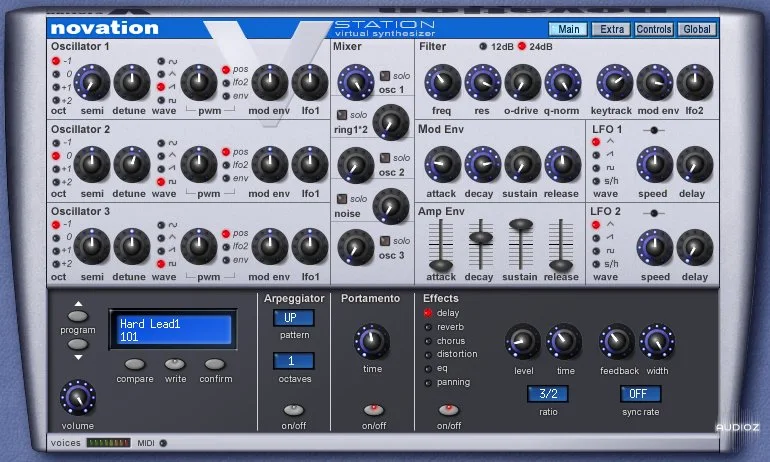Click the Filter keytrack knob
Viewport: 770px width, 462px height.
tap(614, 82)
